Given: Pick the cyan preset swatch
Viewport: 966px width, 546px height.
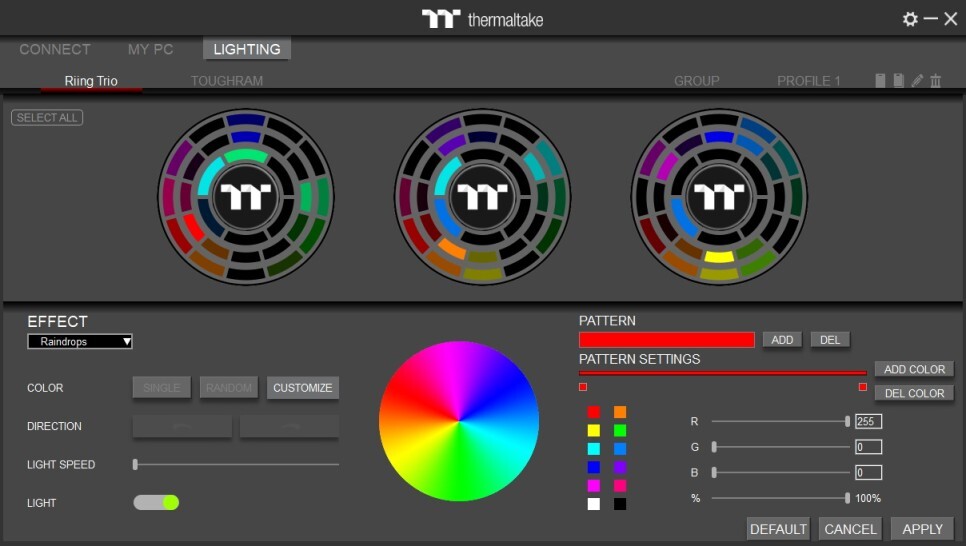Looking at the screenshot, I should (x=594, y=449).
